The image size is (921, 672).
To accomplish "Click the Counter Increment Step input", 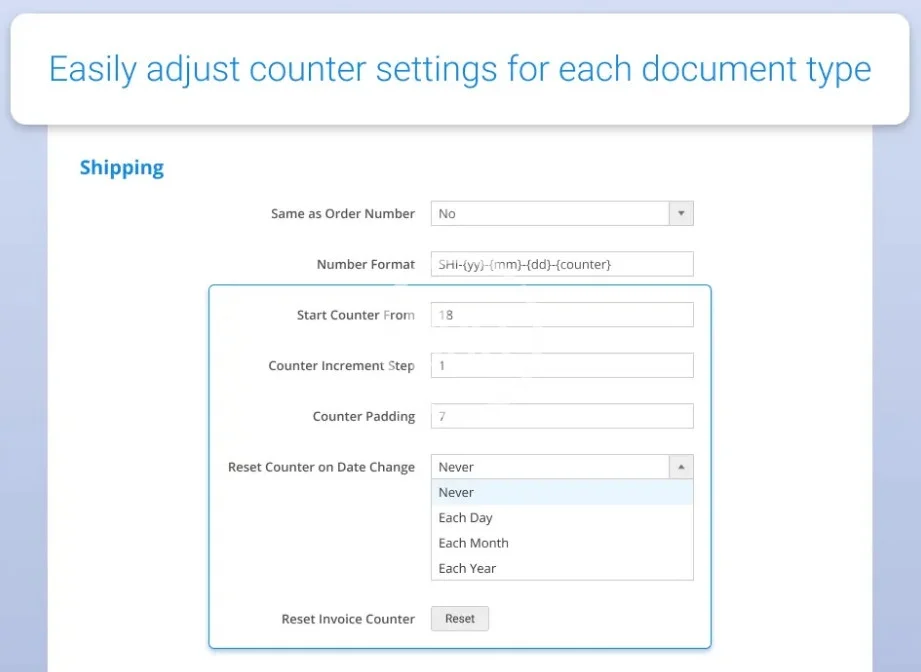I will (x=561, y=366).
